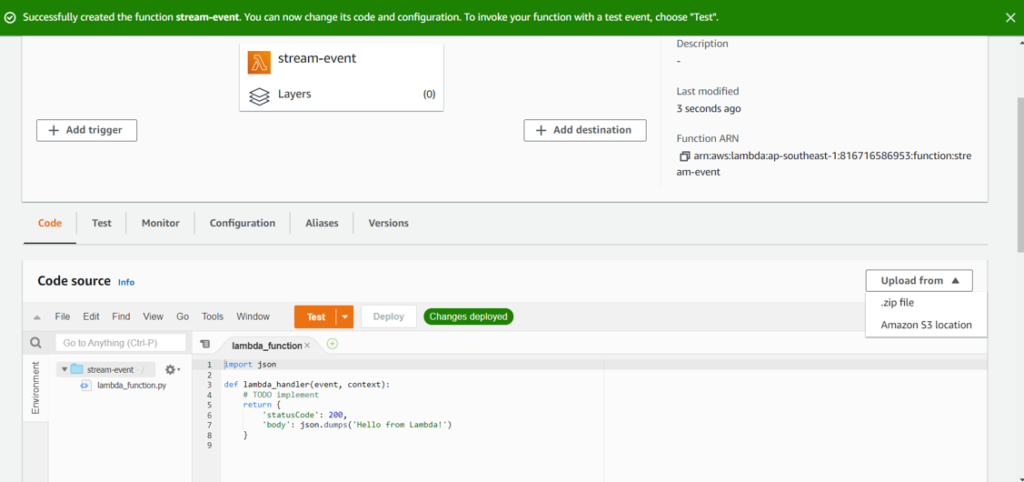Open the Layers stack icon
1024x482 pixels.
pyautogui.click(x=259, y=96)
